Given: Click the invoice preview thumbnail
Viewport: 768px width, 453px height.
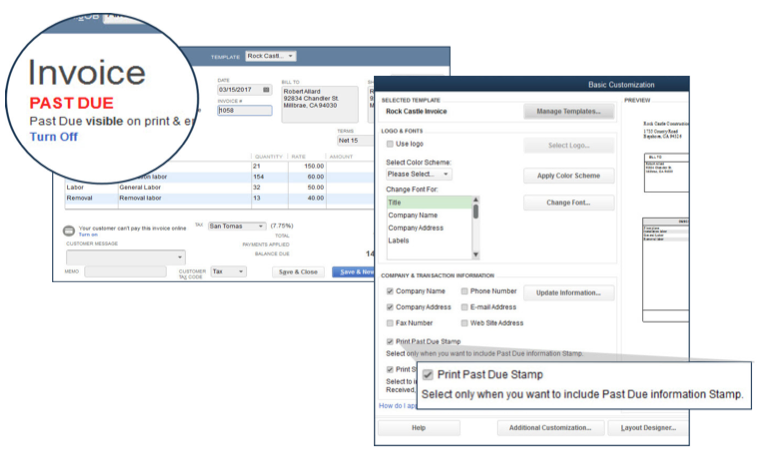Looking at the screenshot, I should [665, 220].
